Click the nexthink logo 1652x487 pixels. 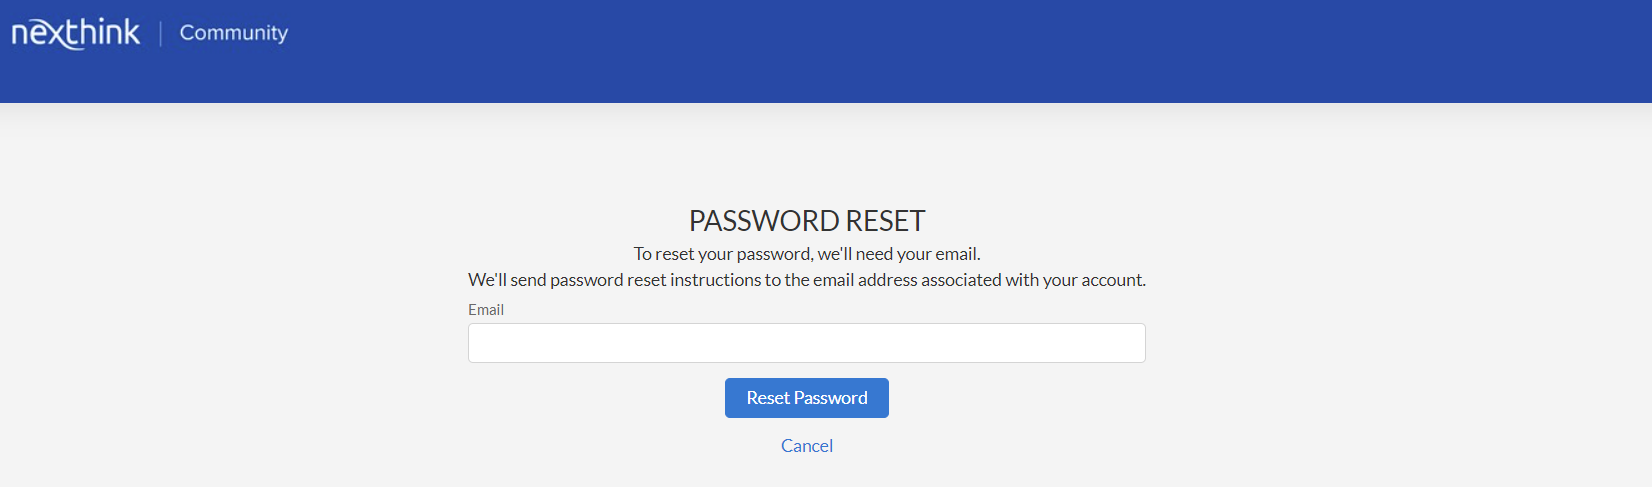coord(76,33)
